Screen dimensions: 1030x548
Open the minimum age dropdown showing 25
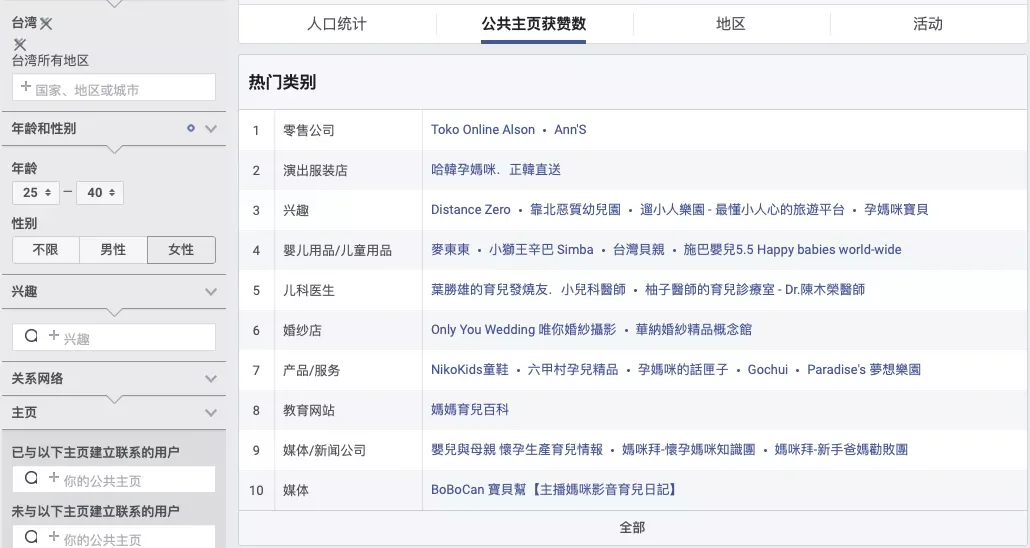(36, 193)
